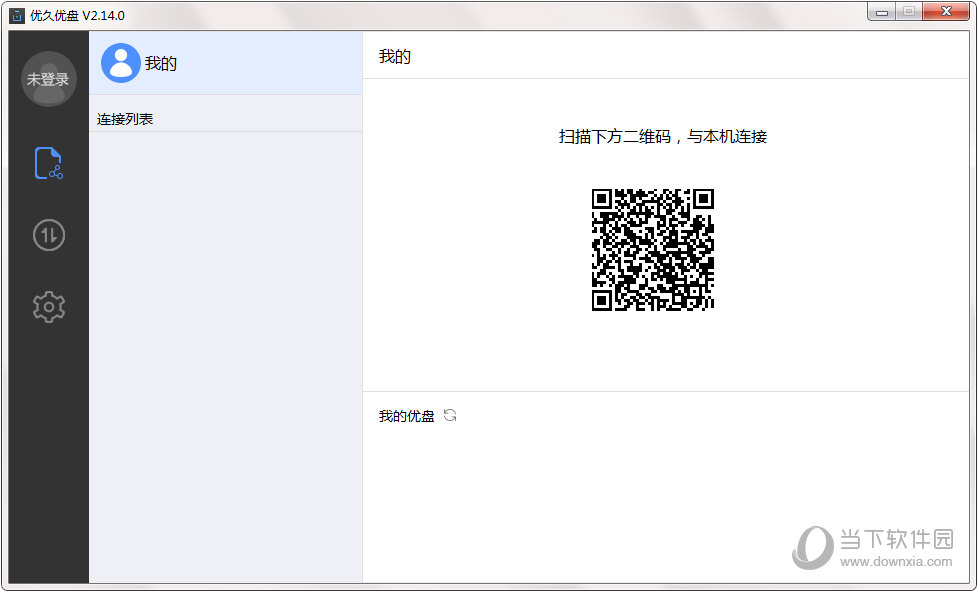This screenshot has height=591, width=977.
Task: Click the 我的优盘 label
Action: (406, 416)
